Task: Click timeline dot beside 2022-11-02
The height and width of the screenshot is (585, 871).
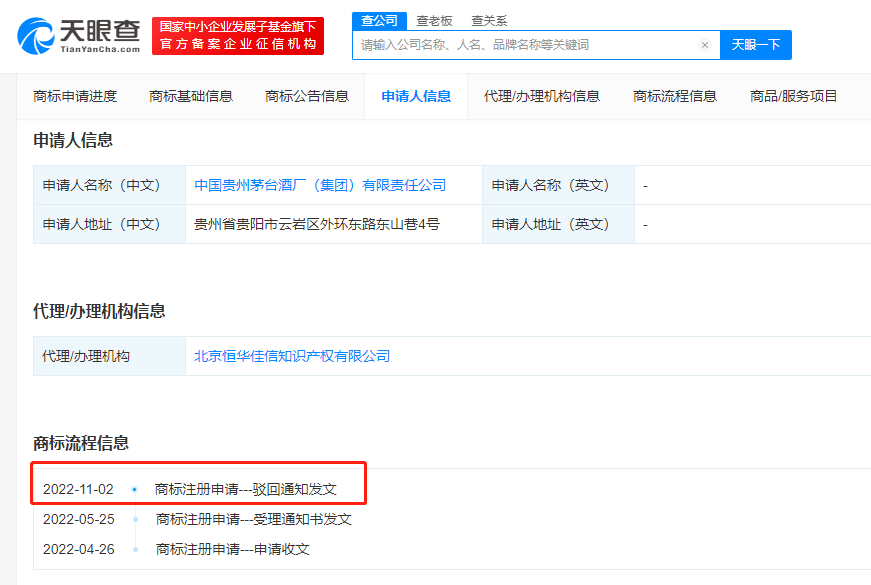Action: [x=134, y=489]
